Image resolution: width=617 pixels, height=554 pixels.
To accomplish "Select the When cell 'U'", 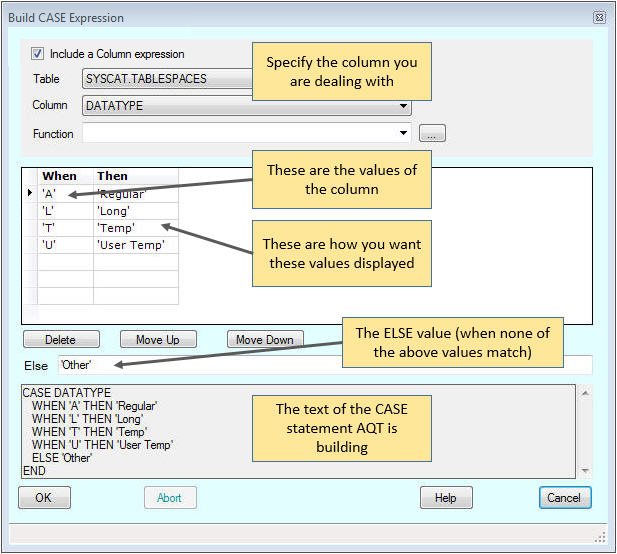I will [x=65, y=245].
